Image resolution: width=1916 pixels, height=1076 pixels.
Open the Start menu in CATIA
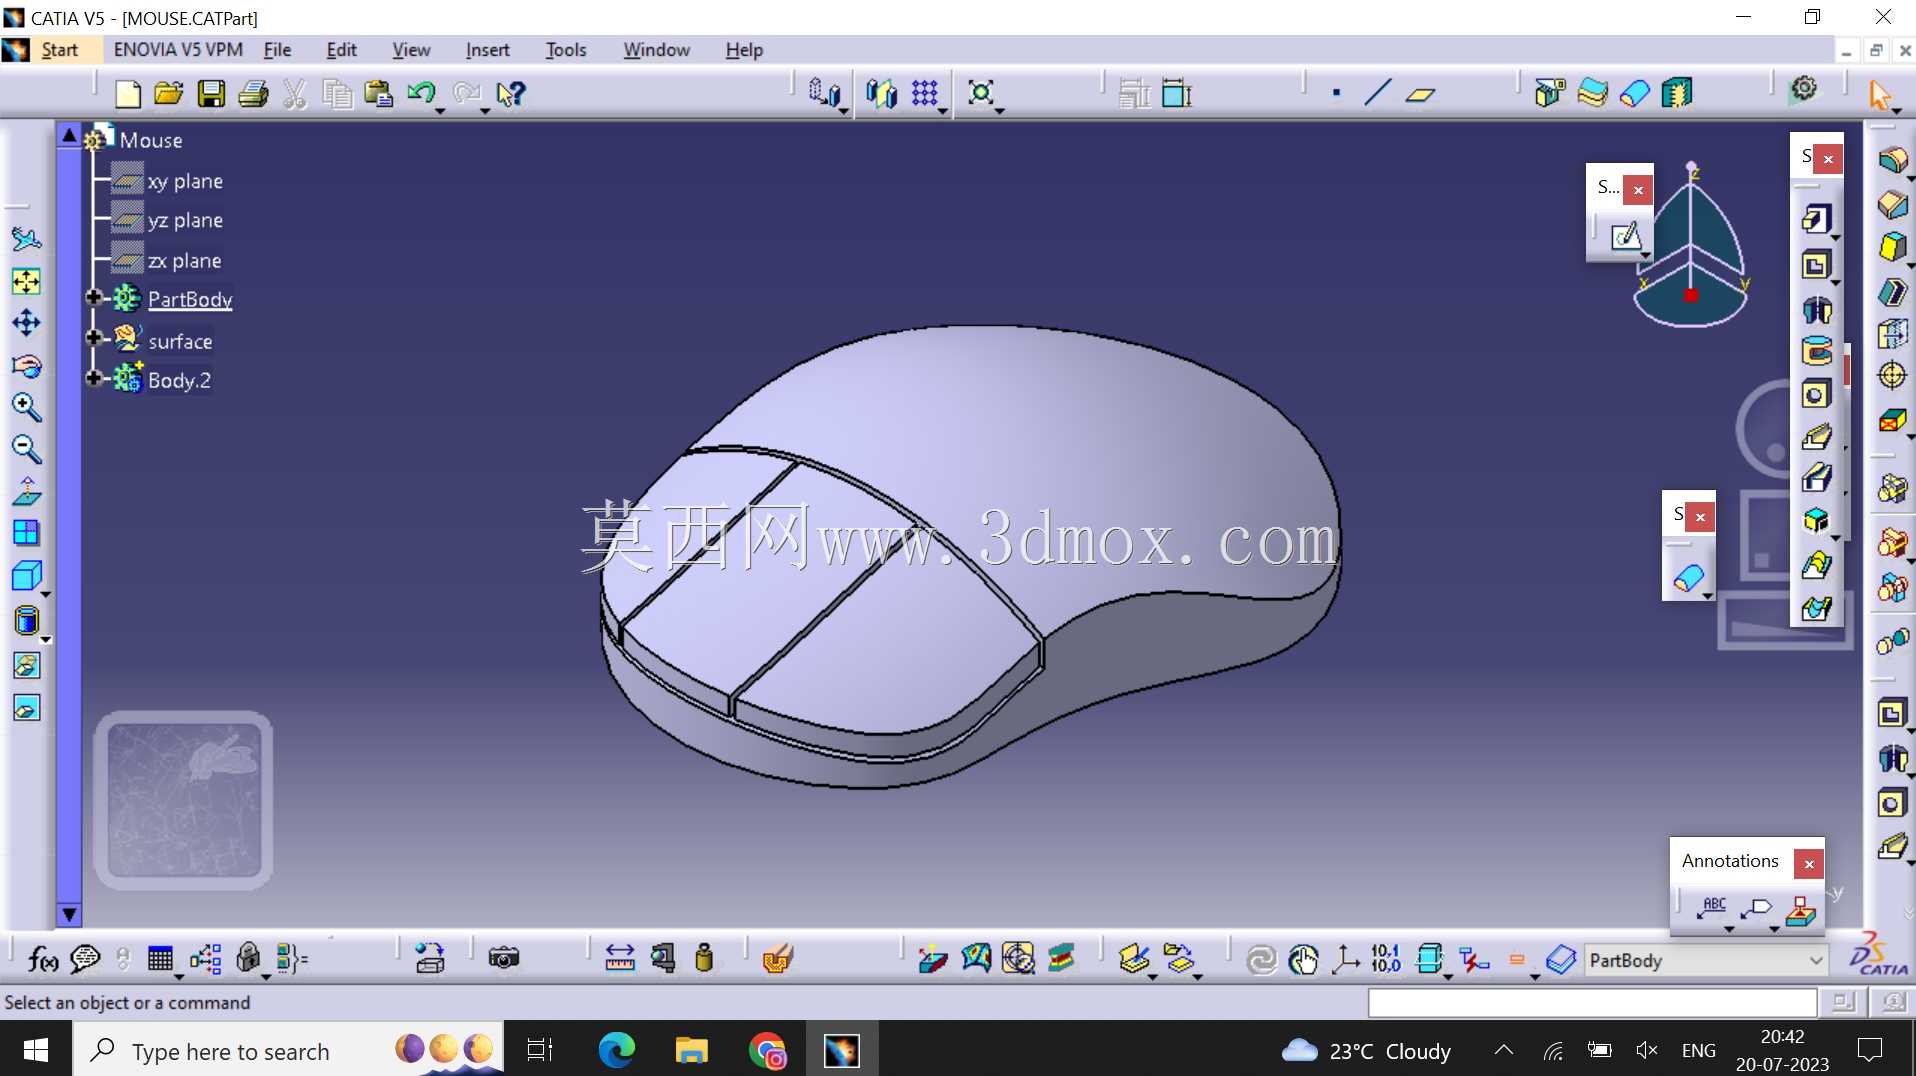click(59, 50)
